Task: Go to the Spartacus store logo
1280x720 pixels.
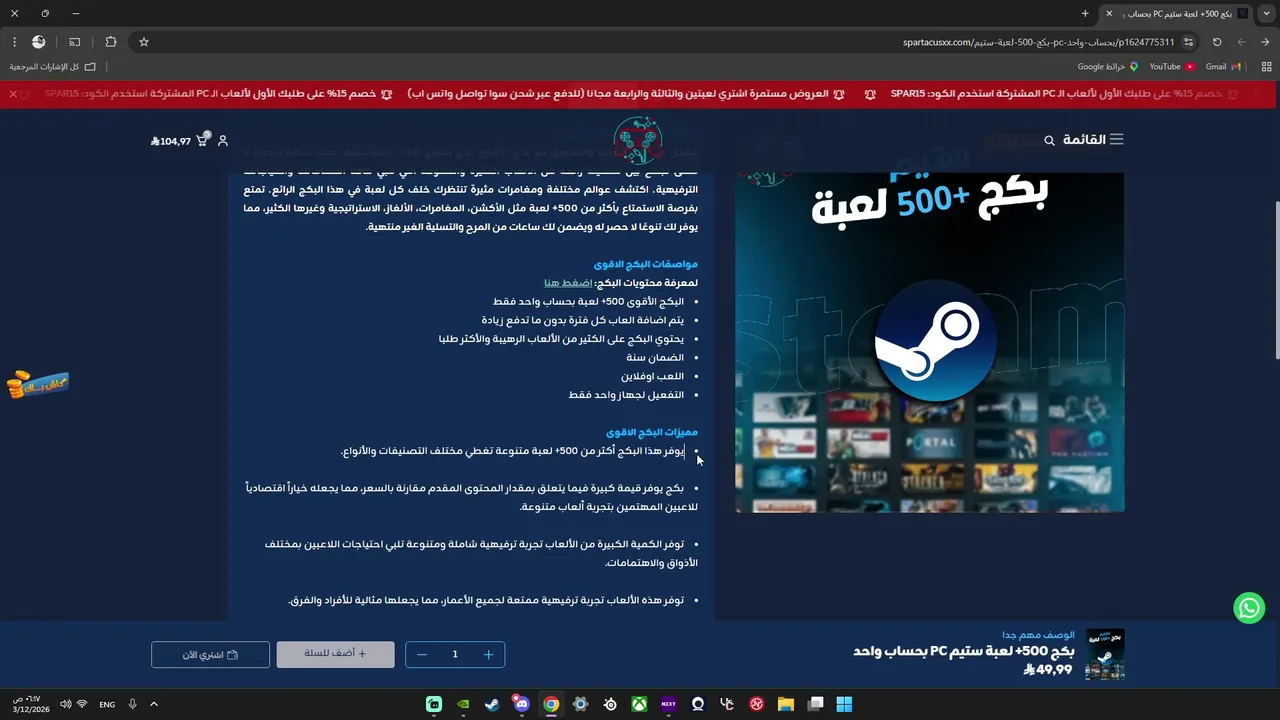Action: click(638, 140)
